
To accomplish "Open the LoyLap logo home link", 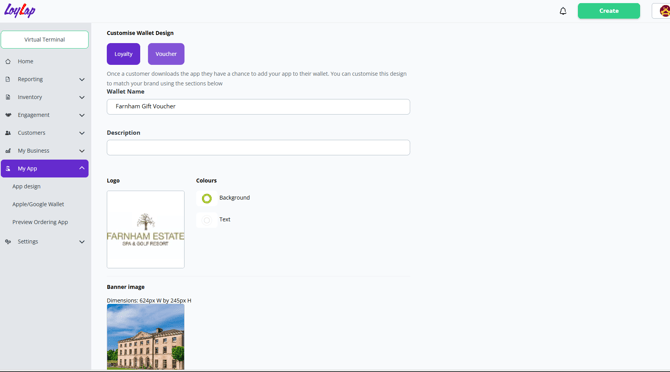I will point(20,10).
